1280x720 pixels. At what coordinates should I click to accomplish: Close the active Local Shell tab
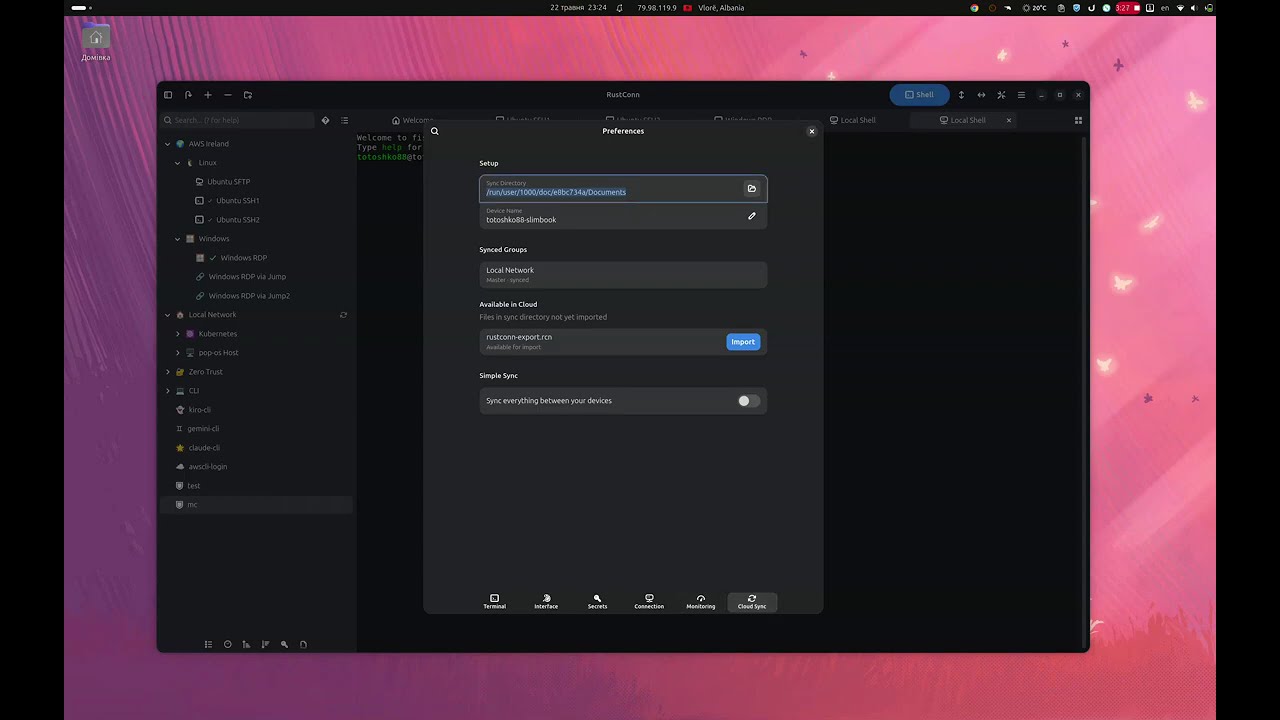pyautogui.click(x=1009, y=120)
